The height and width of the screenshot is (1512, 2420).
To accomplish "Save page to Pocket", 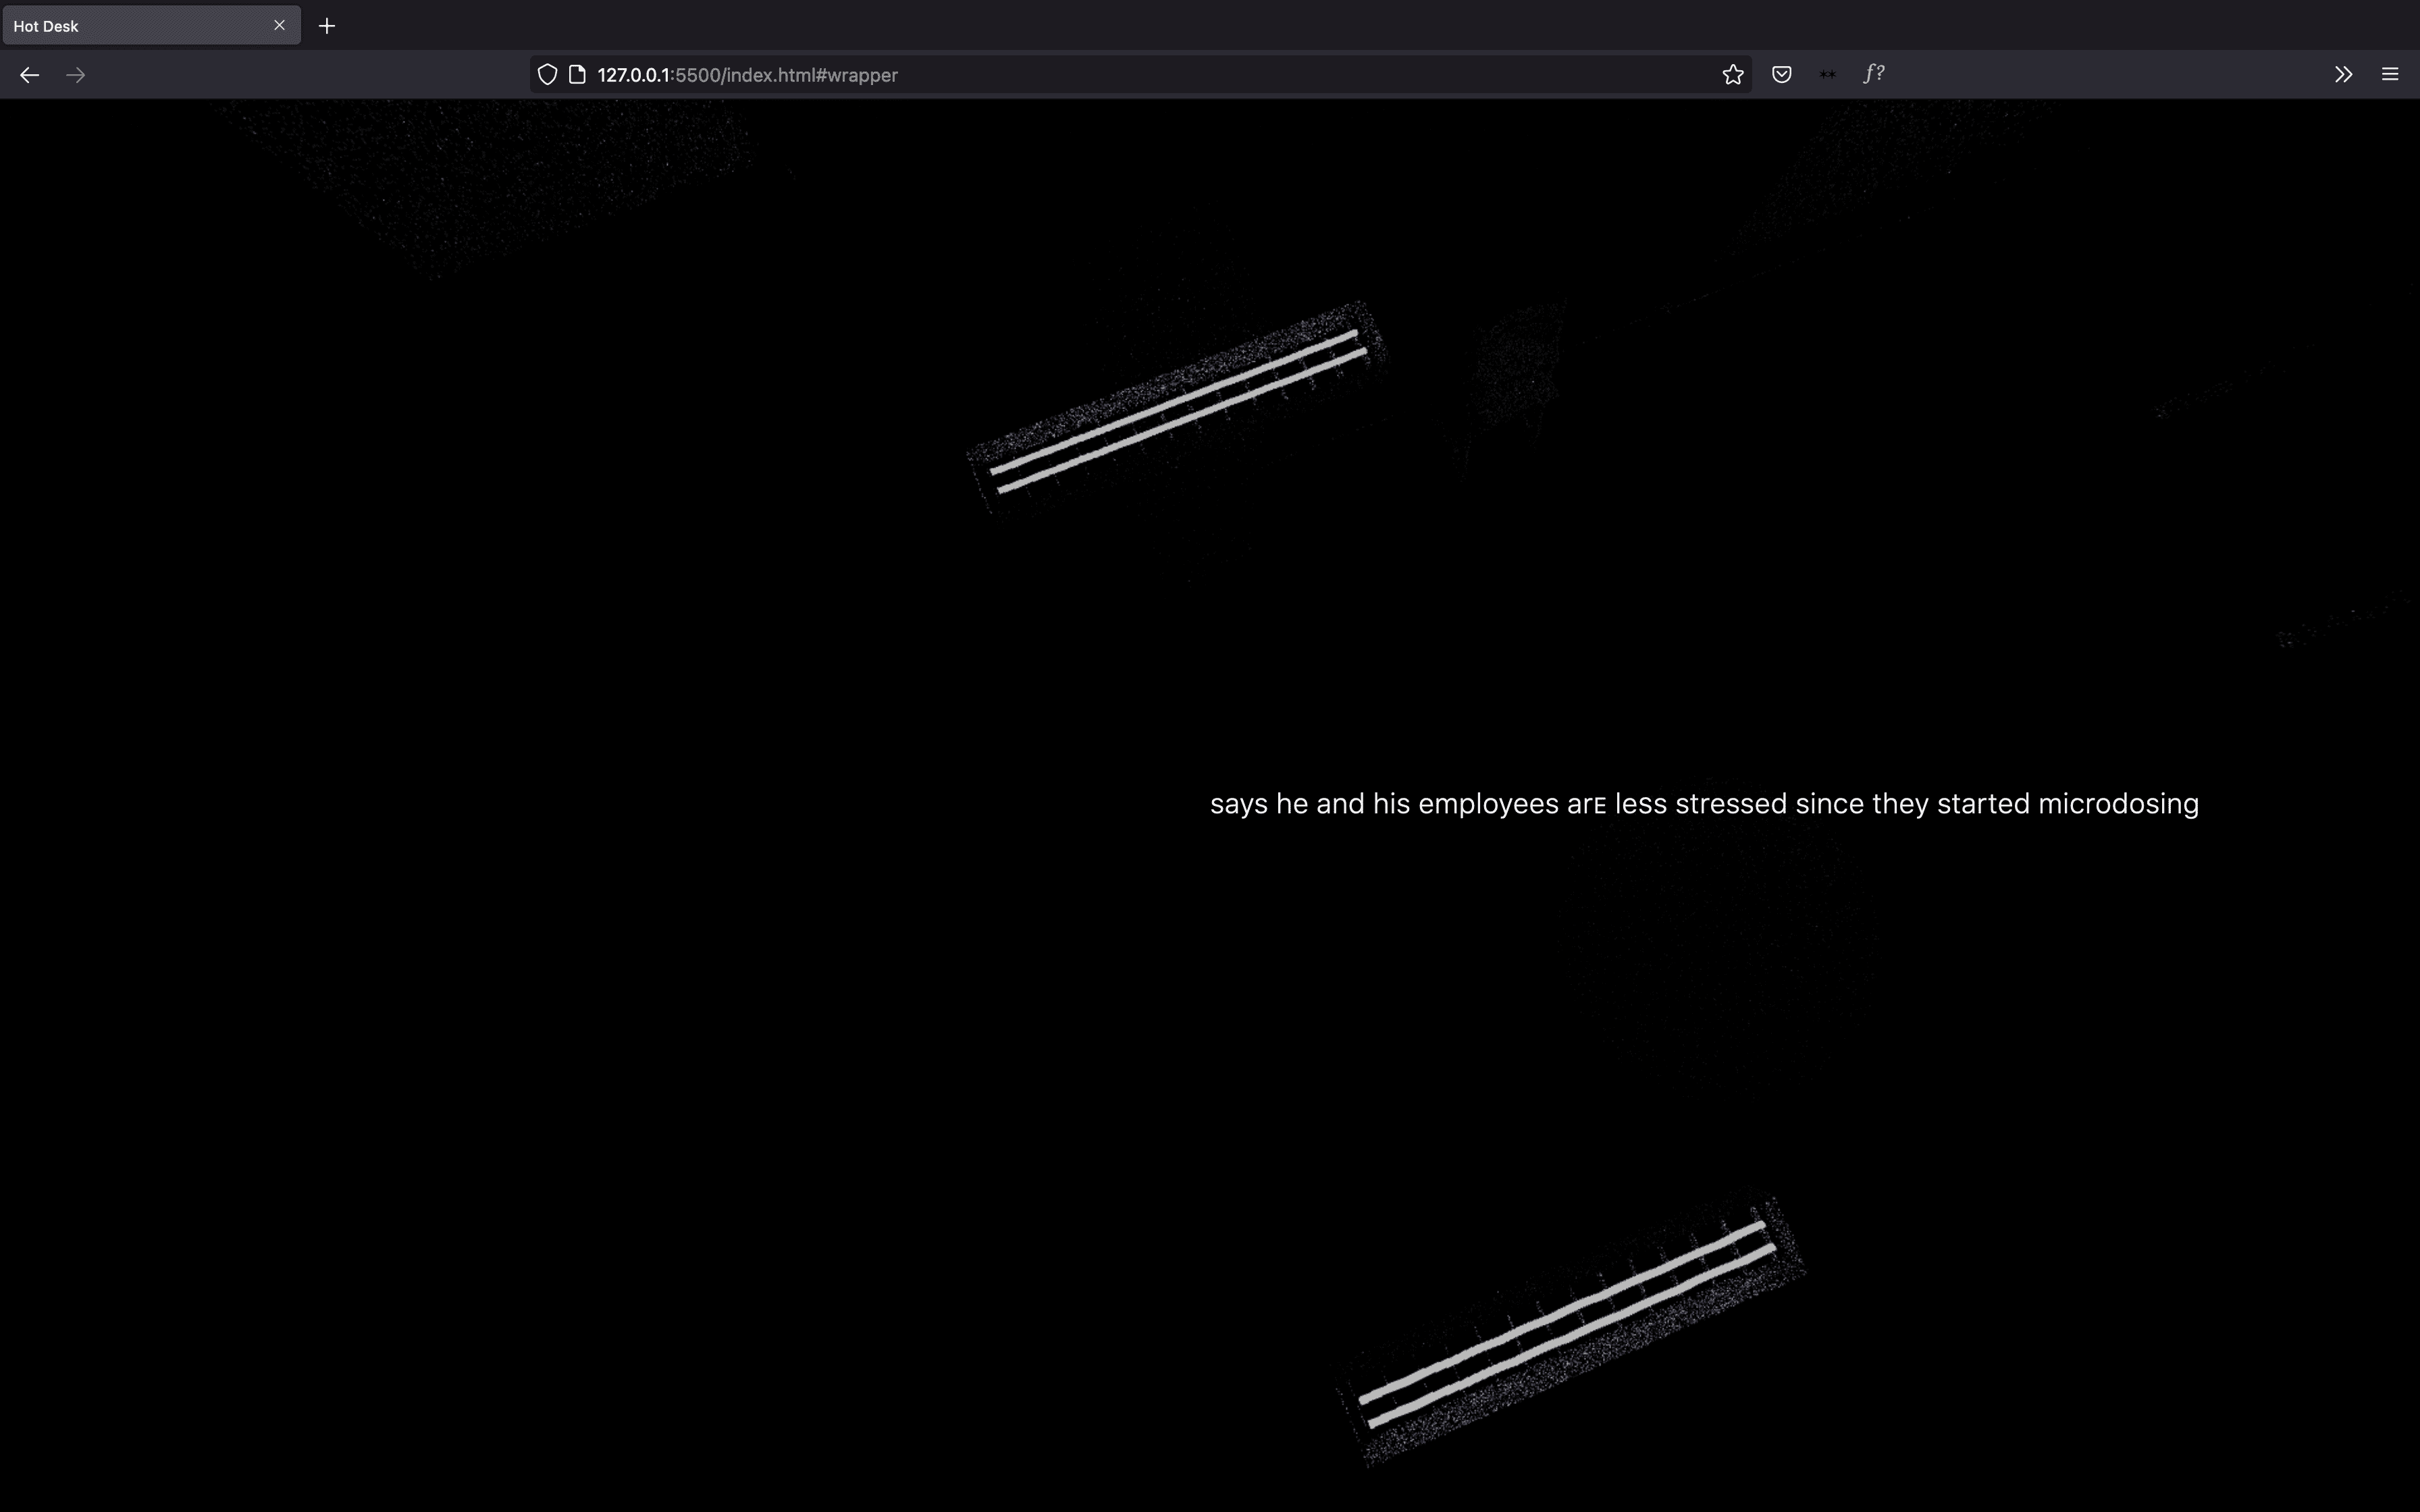I will click(x=1781, y=75).
